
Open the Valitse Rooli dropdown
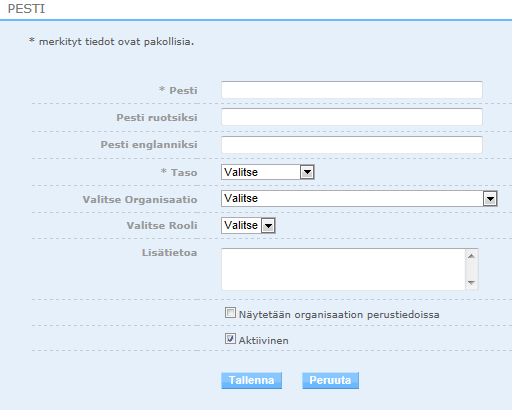[x=248, y=225]
